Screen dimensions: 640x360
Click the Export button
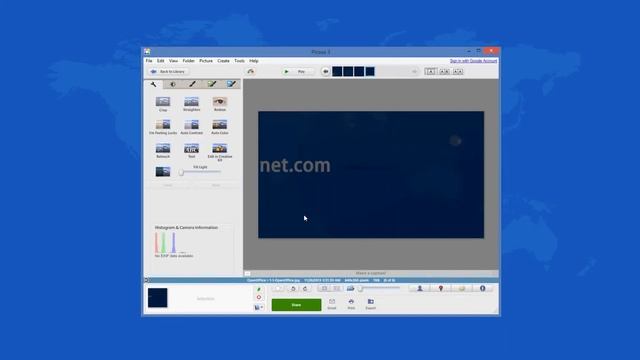click(371, 304)
